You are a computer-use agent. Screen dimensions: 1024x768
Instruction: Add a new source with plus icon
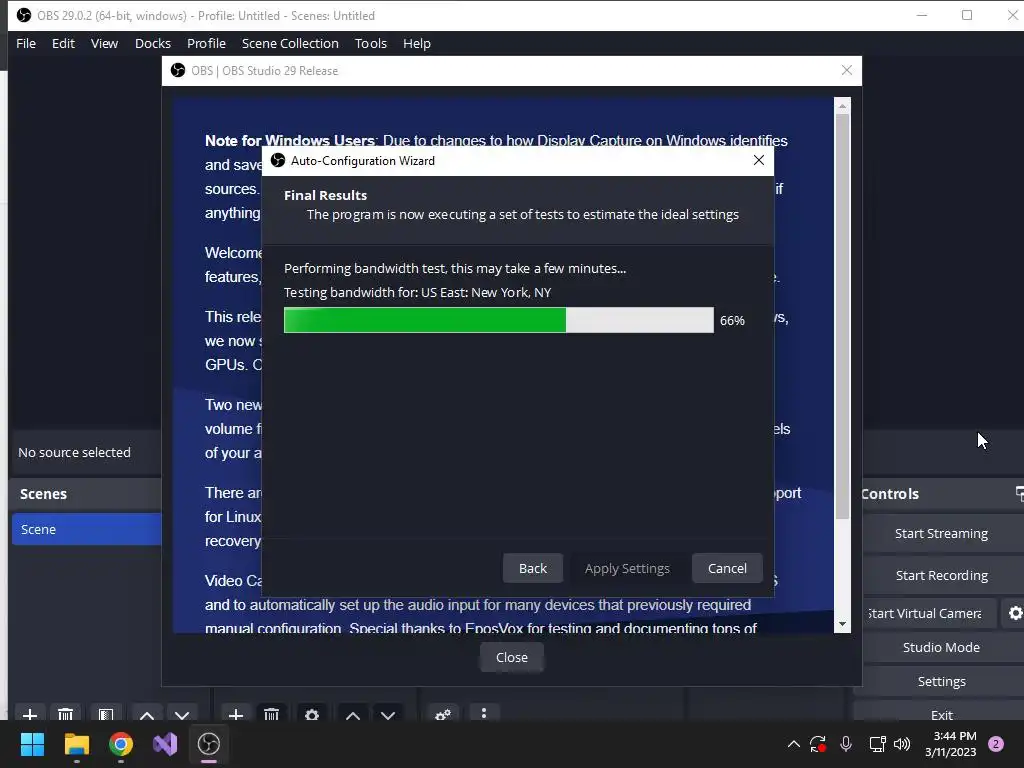(236, 714)
